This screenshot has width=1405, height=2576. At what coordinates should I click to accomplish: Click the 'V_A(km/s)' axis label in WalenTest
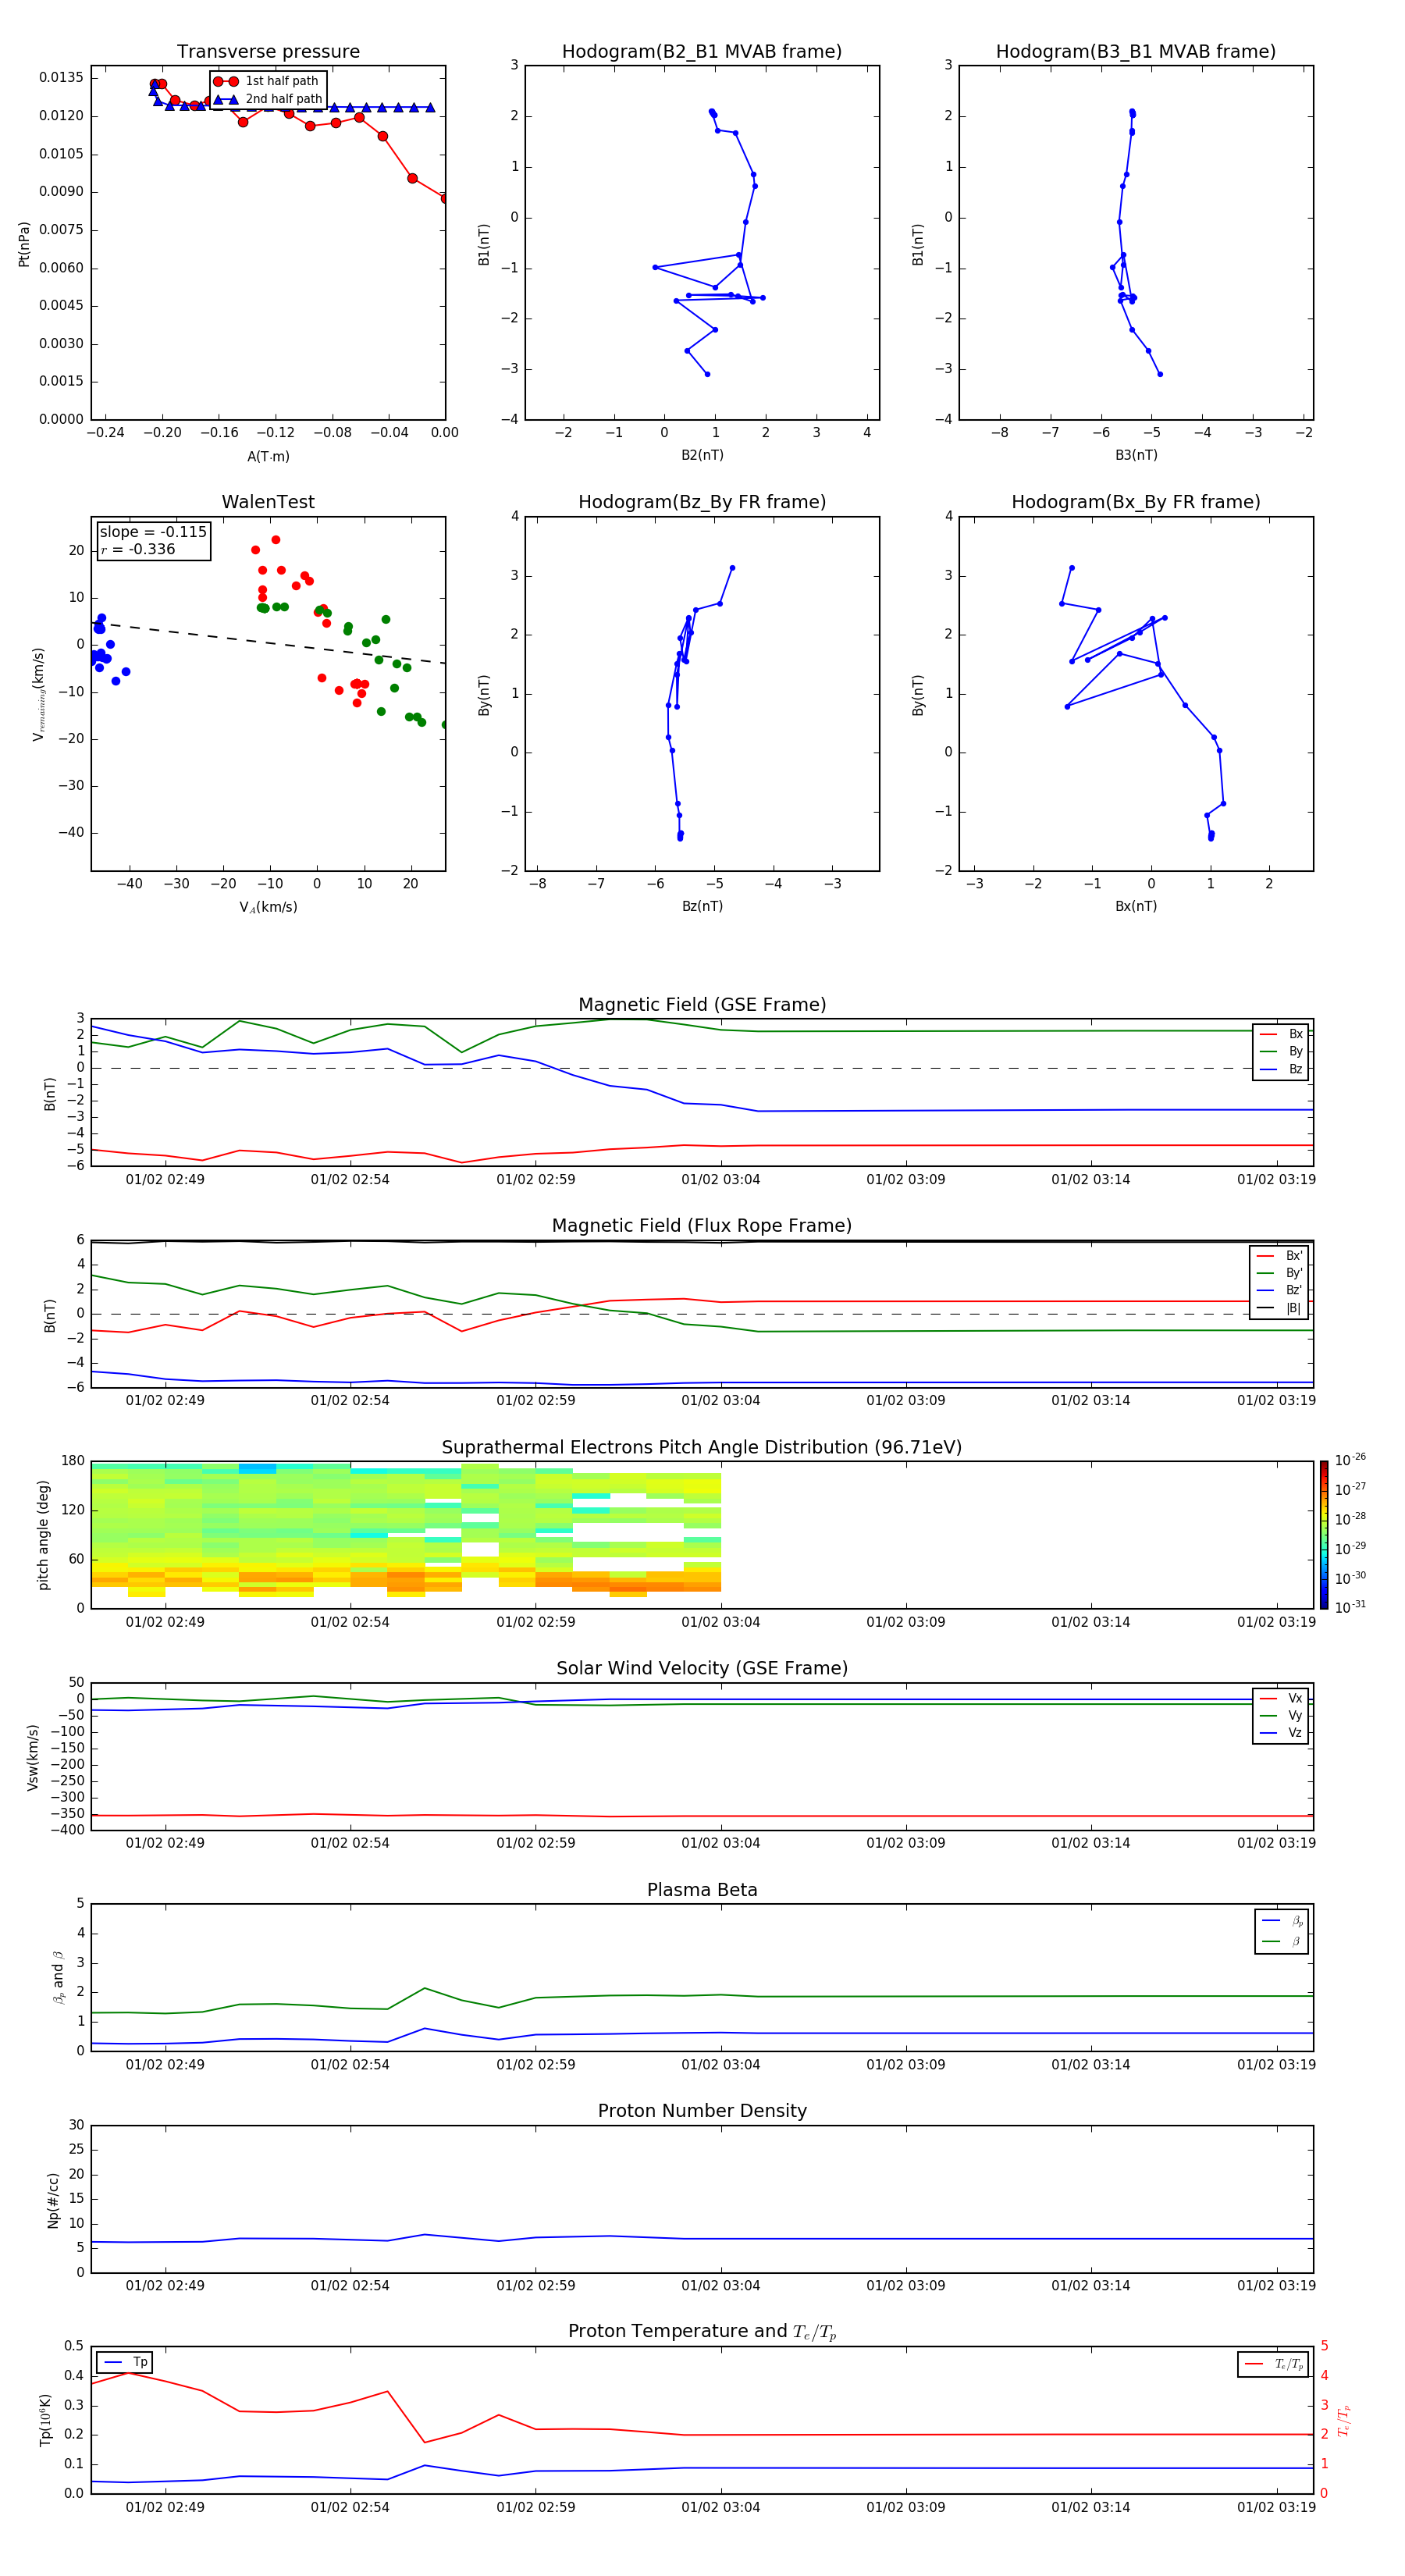point(268,907)
